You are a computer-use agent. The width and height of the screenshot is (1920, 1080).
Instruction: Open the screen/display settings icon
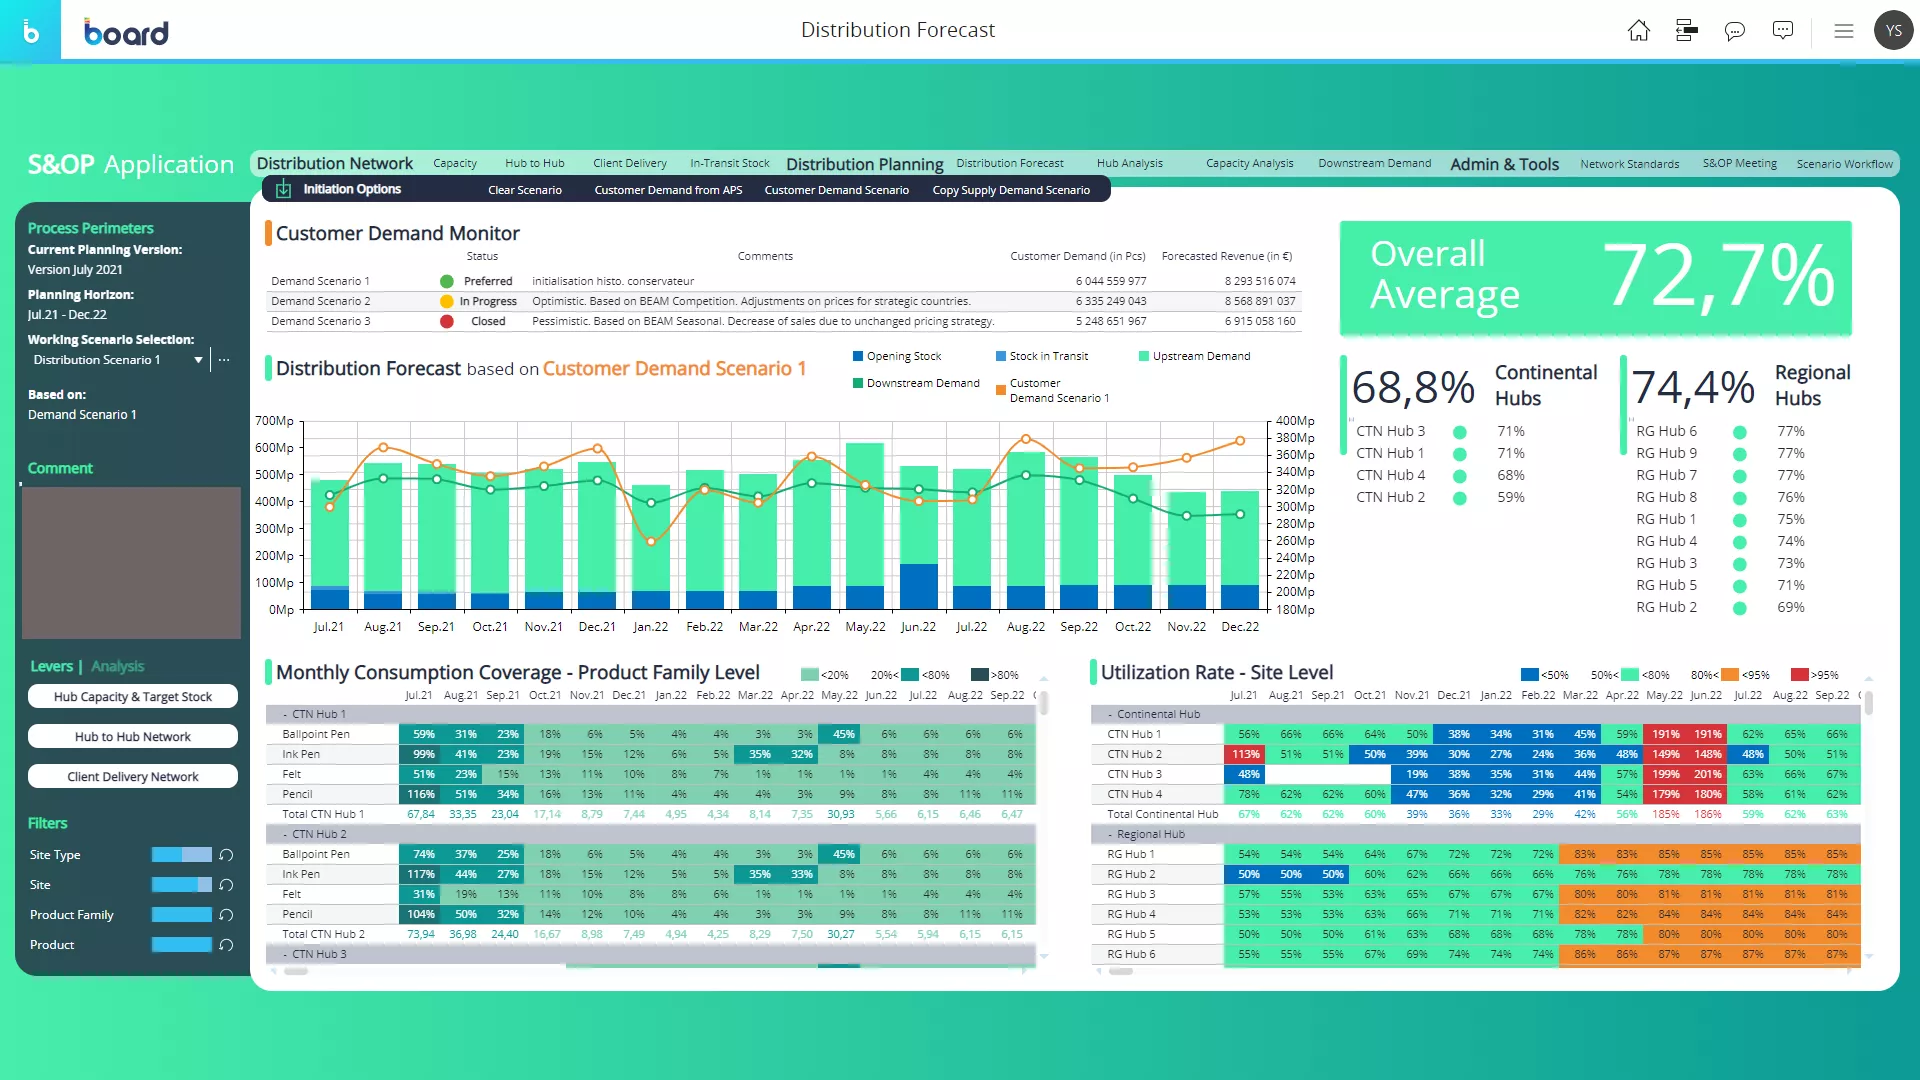(x=1688, y=30)
